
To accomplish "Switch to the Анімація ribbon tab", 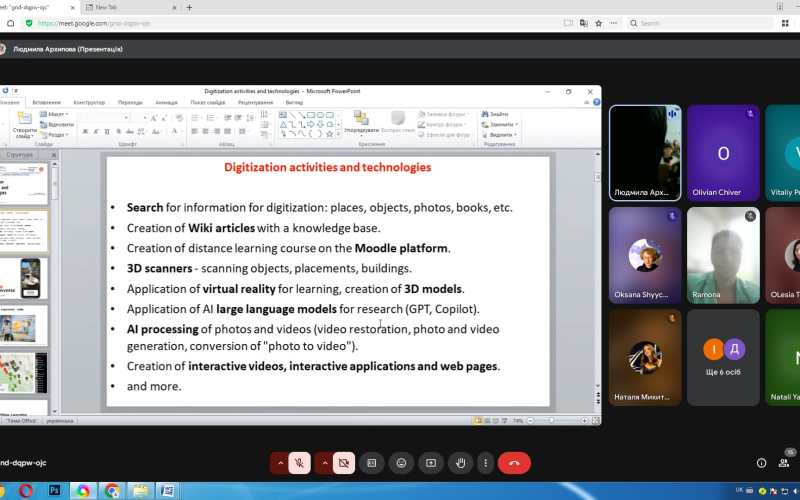I will point(166,103).
